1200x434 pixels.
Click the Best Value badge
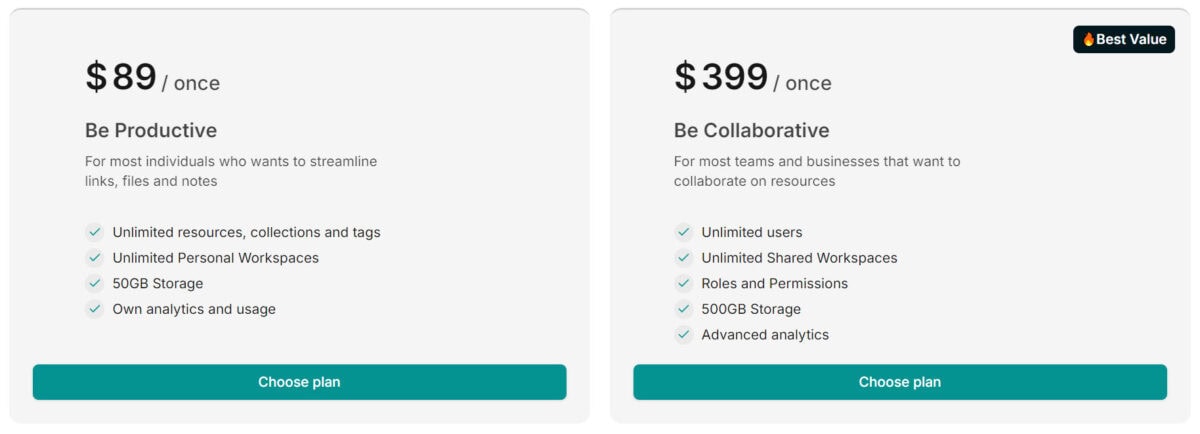click(1124, 40)
